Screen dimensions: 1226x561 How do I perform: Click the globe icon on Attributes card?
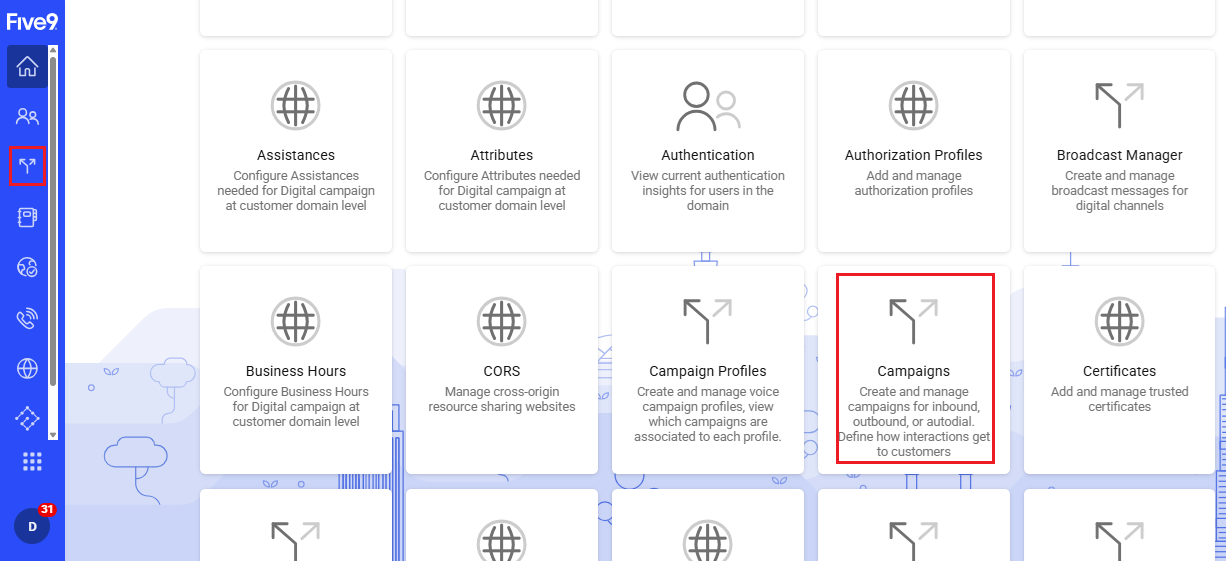point(501,105)
